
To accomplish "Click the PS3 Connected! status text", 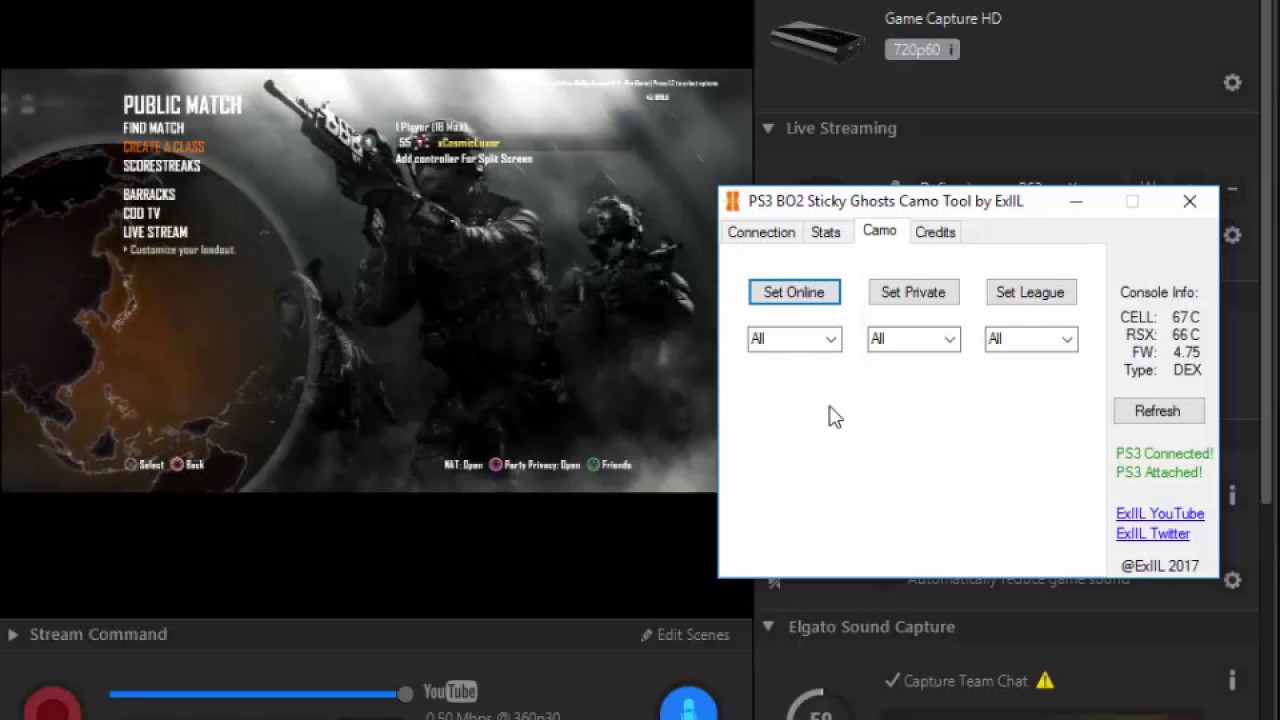I will (x=1164, y=454).
